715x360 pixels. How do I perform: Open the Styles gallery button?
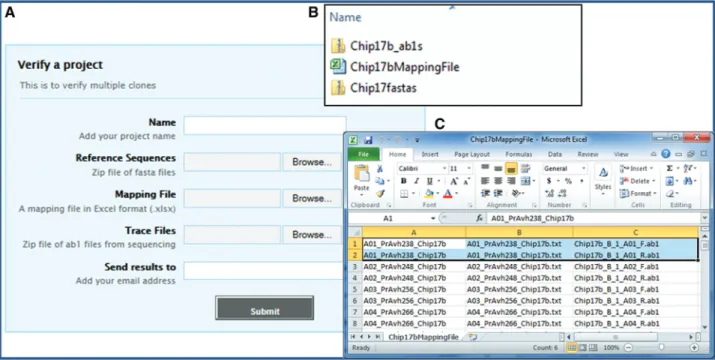(x=603, y=179)
